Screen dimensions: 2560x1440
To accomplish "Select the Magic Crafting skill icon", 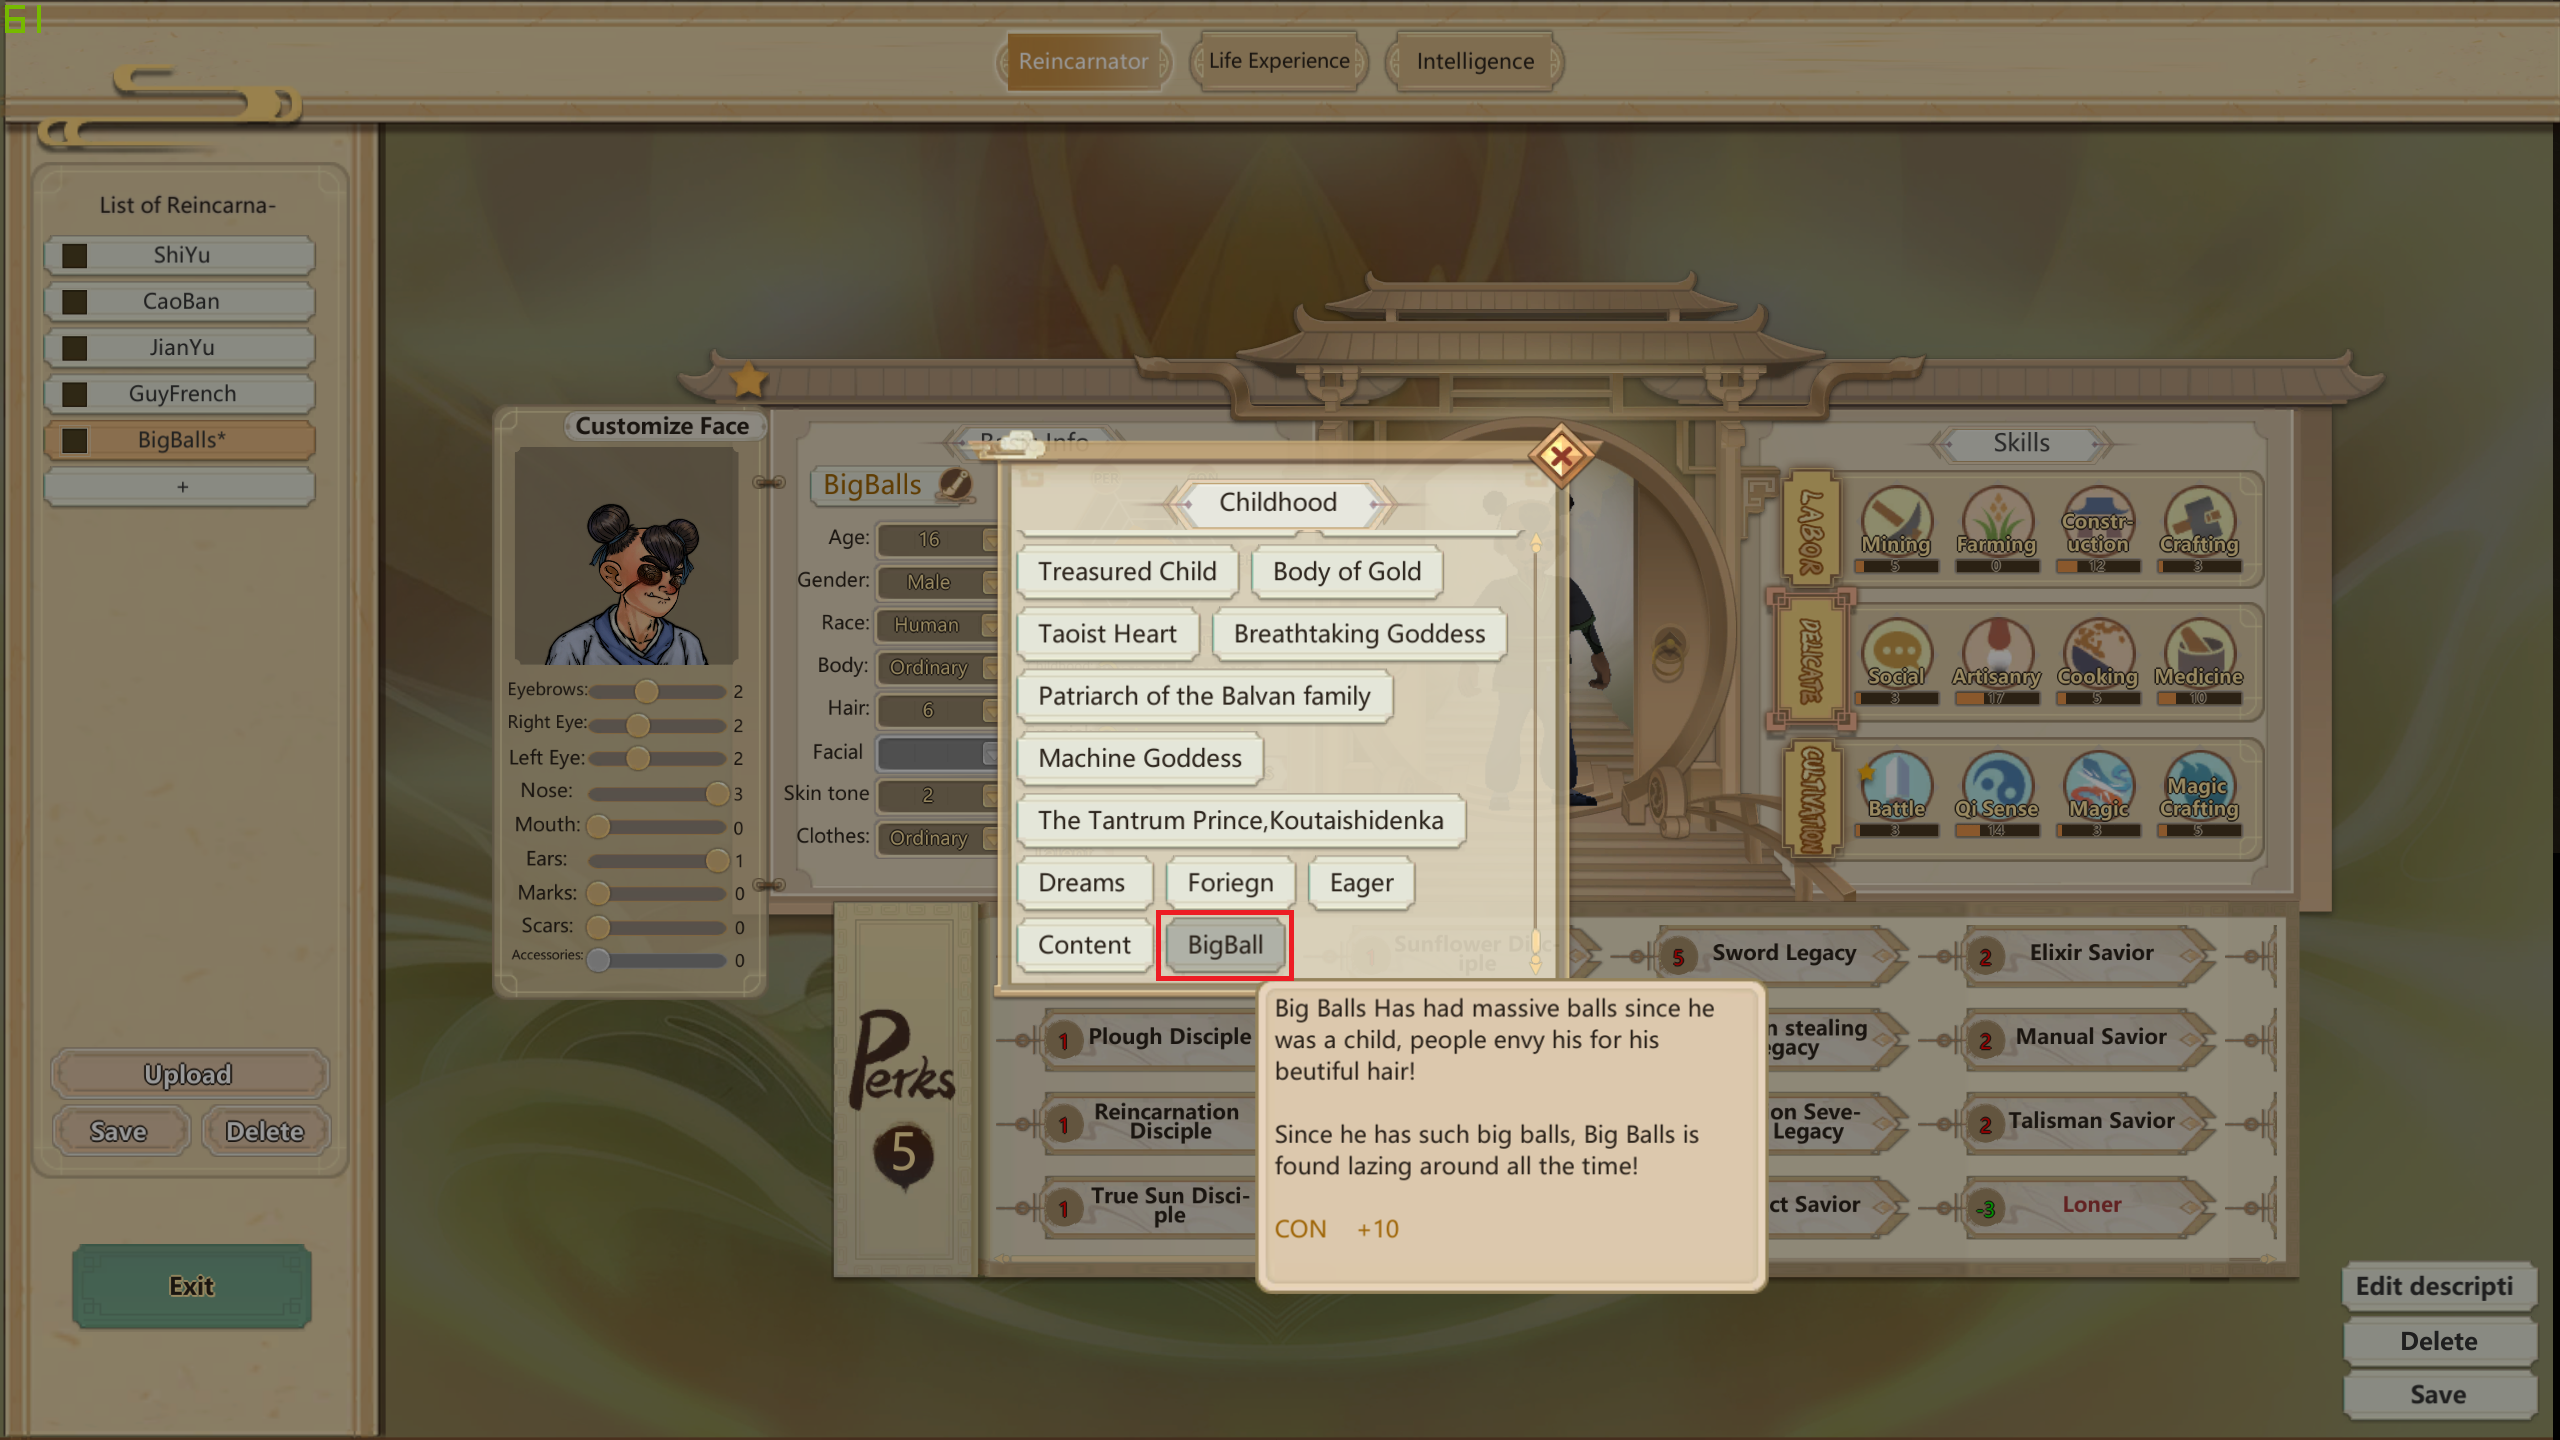I will coord(2199,786).
